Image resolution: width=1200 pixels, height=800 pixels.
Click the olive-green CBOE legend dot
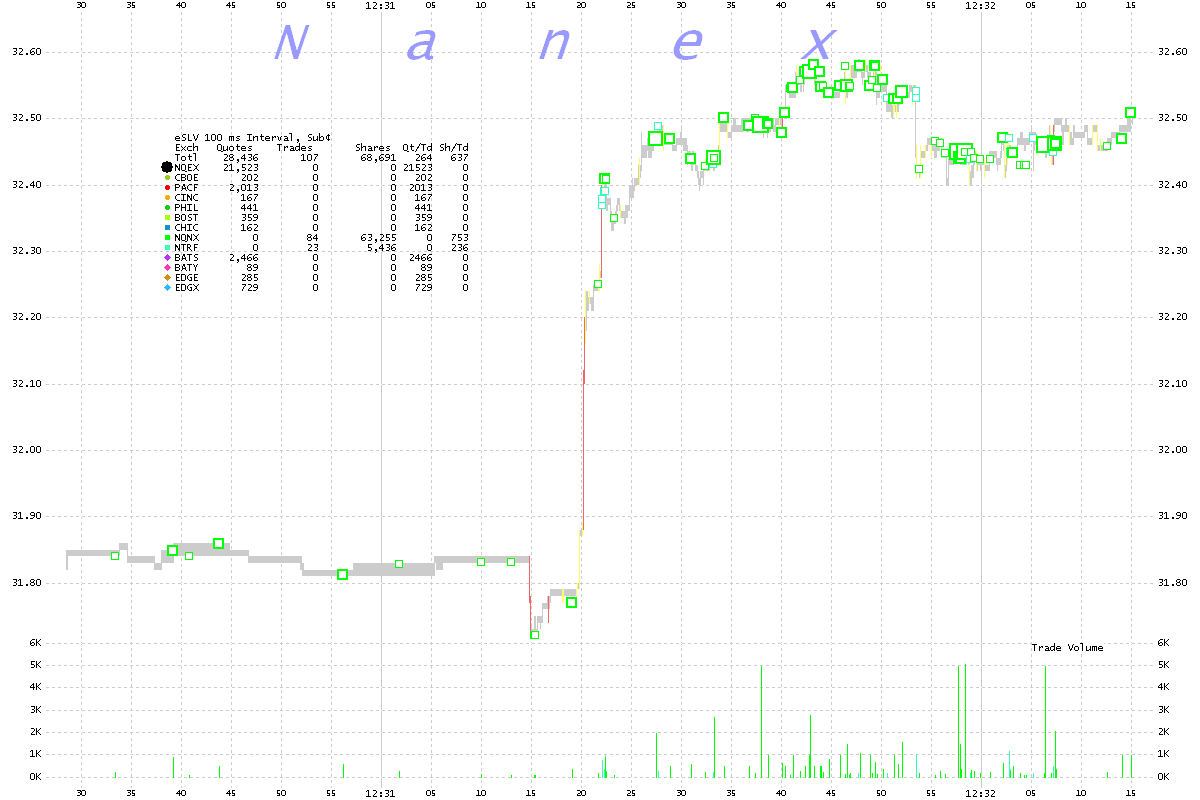click(168, 178)
